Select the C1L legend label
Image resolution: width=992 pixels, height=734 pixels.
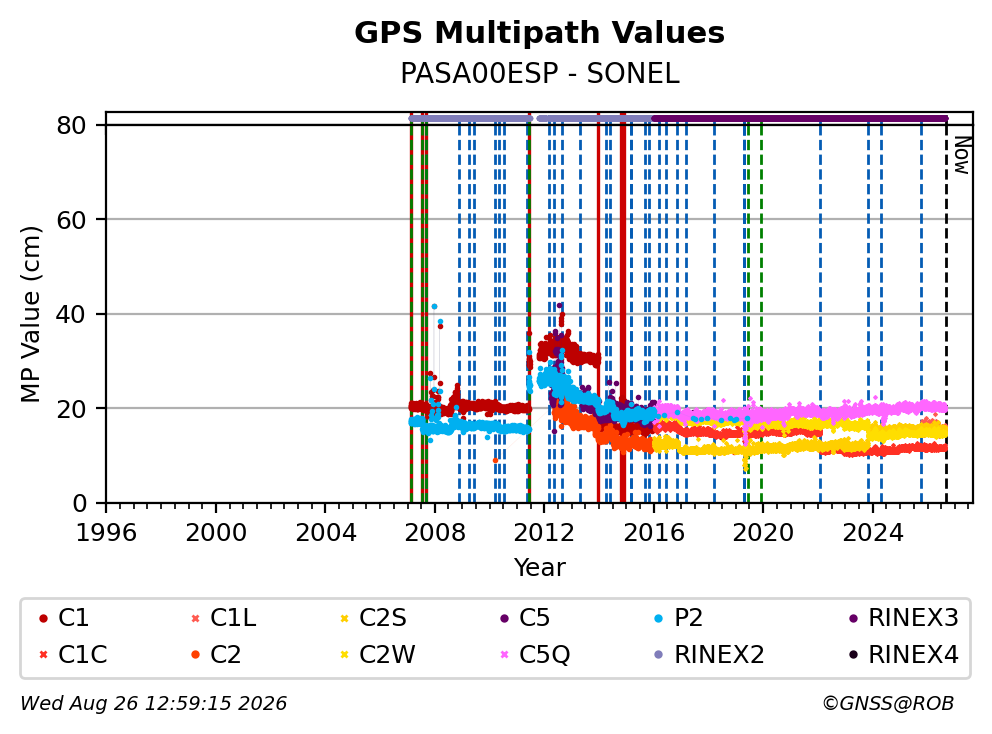point(233,618)
